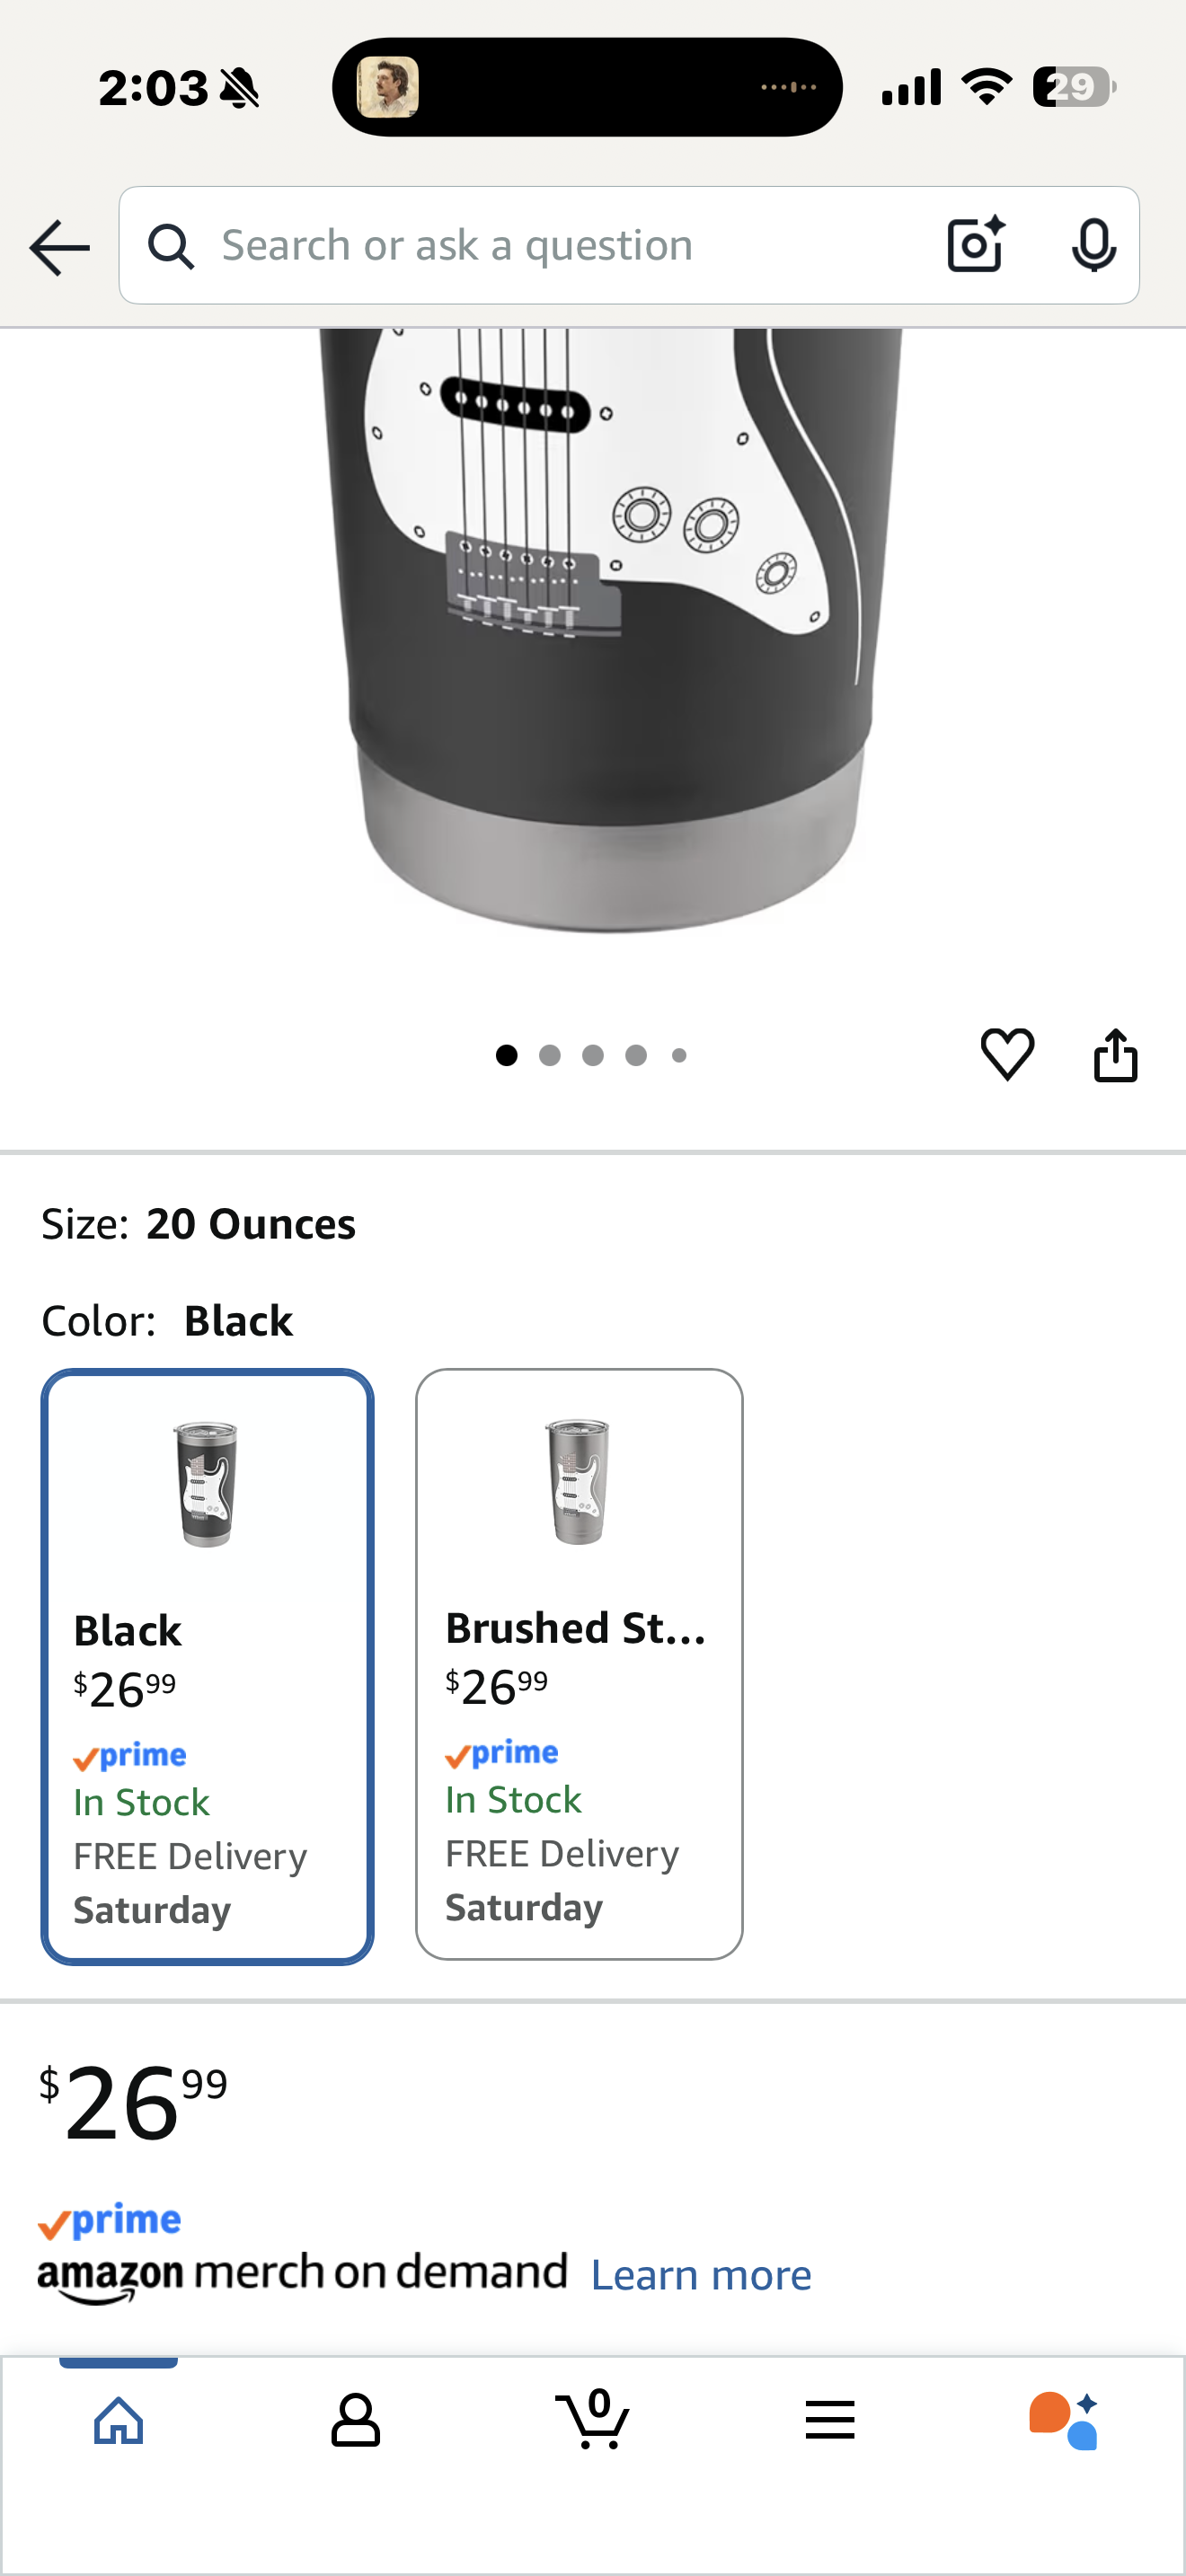
Task: Tap the Dynamic Island now-playing artwork
Action: tap(388, 87)
